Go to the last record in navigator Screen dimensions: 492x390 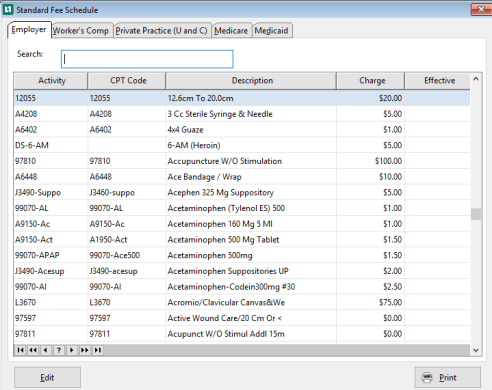click(x=98, y=350)
